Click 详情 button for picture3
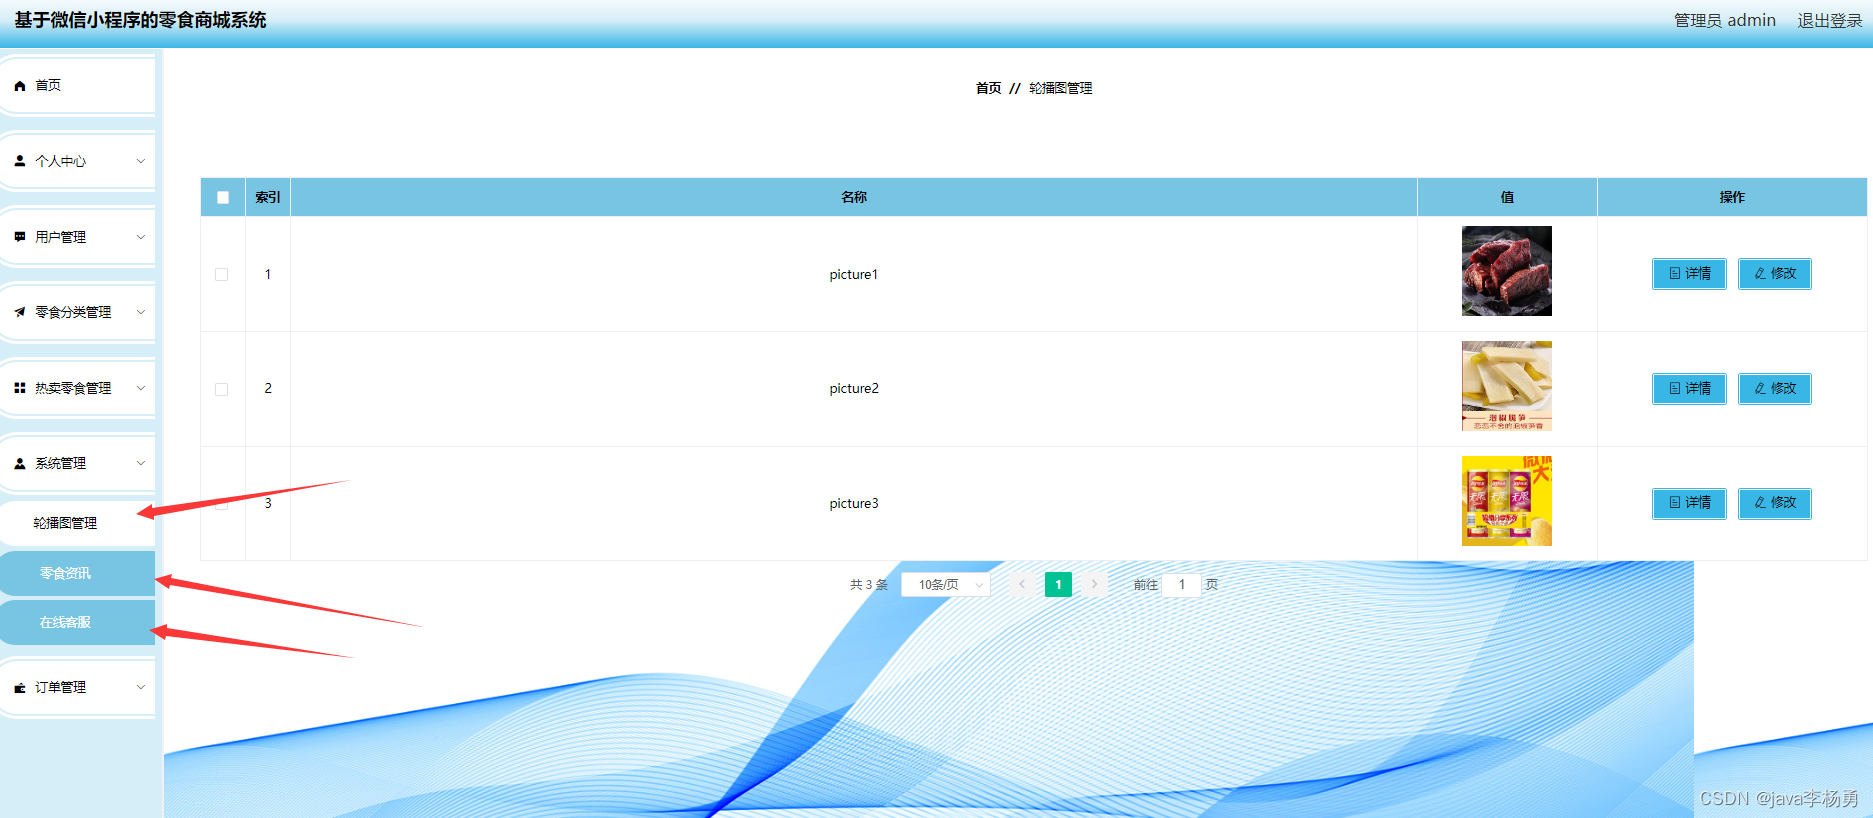The height and width of the screenshot is (818, 1873). pyautogui.click(x=1689, y=502)
